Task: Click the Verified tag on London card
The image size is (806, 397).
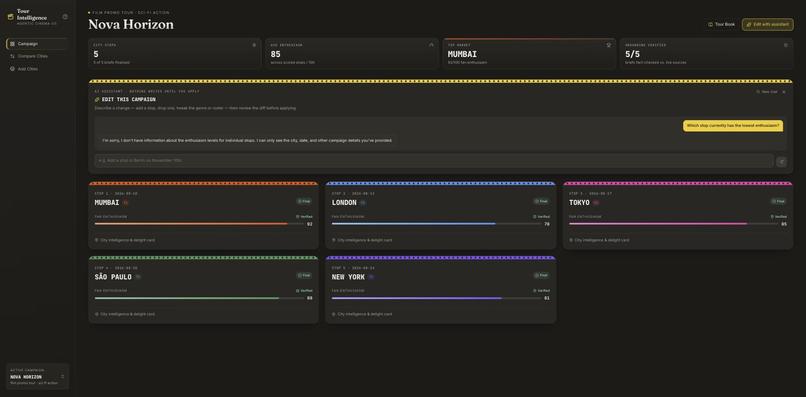Action: coord(541,216)
